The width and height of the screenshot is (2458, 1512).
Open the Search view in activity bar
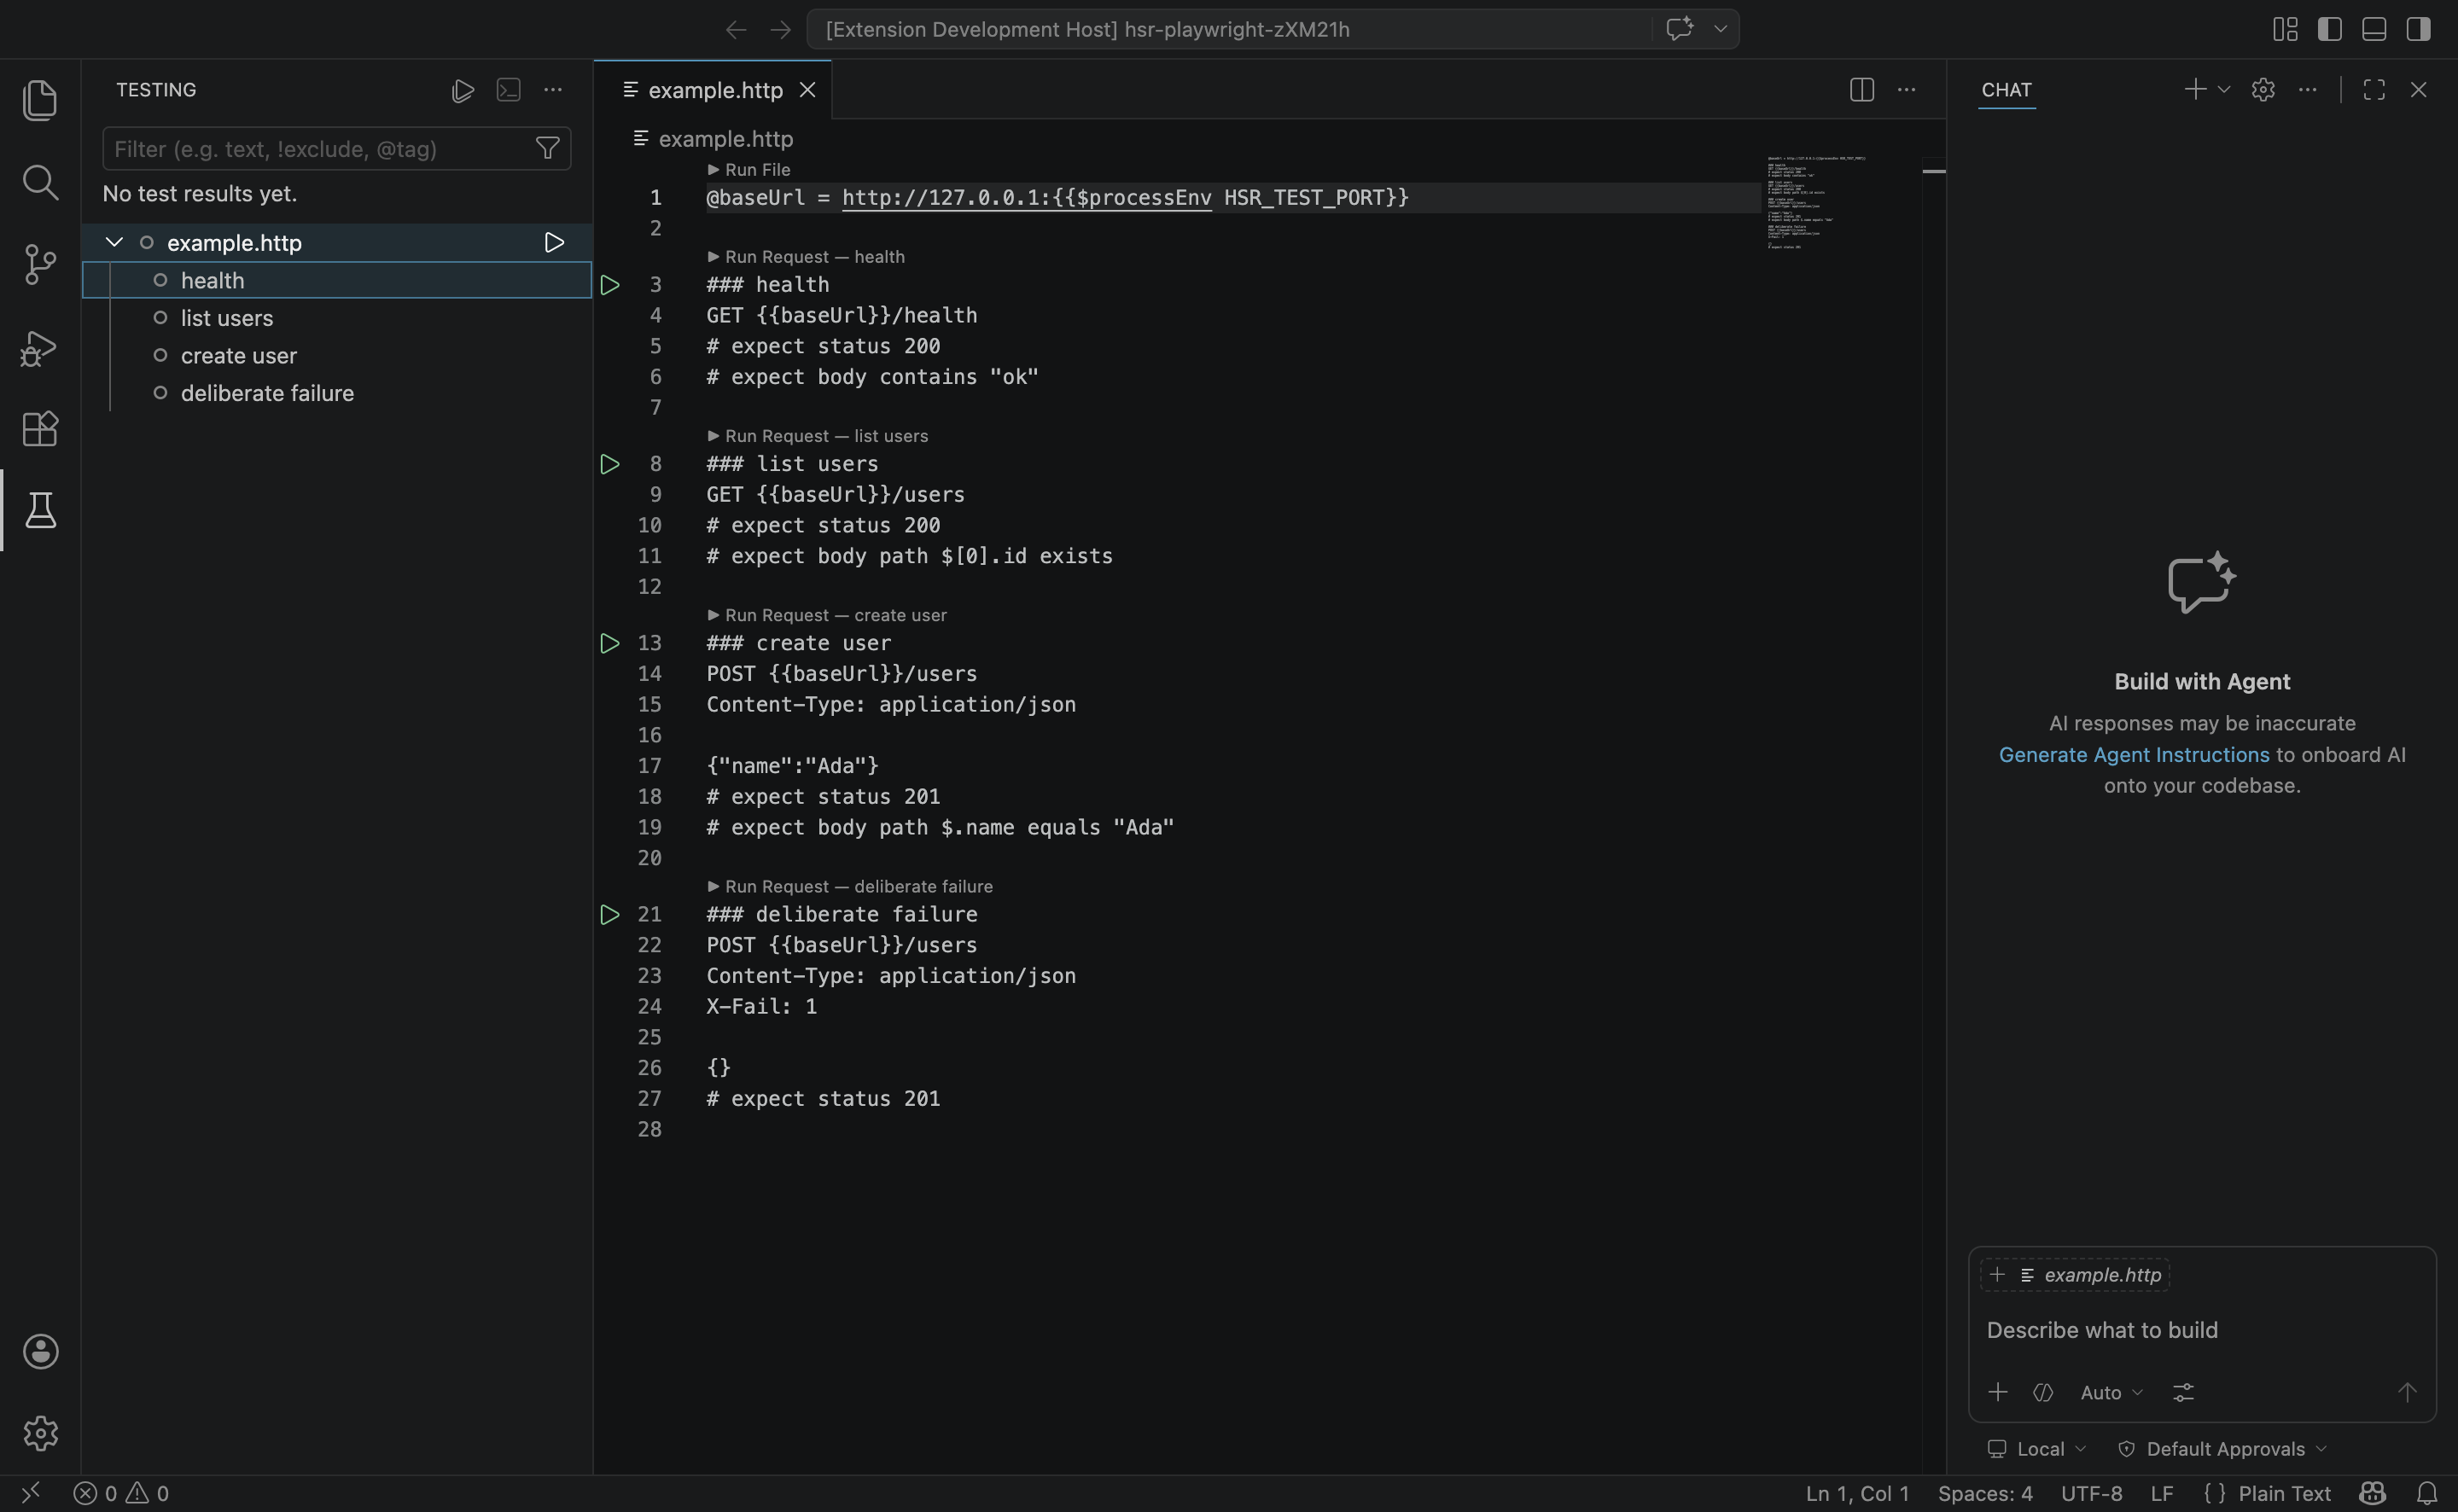40,183
